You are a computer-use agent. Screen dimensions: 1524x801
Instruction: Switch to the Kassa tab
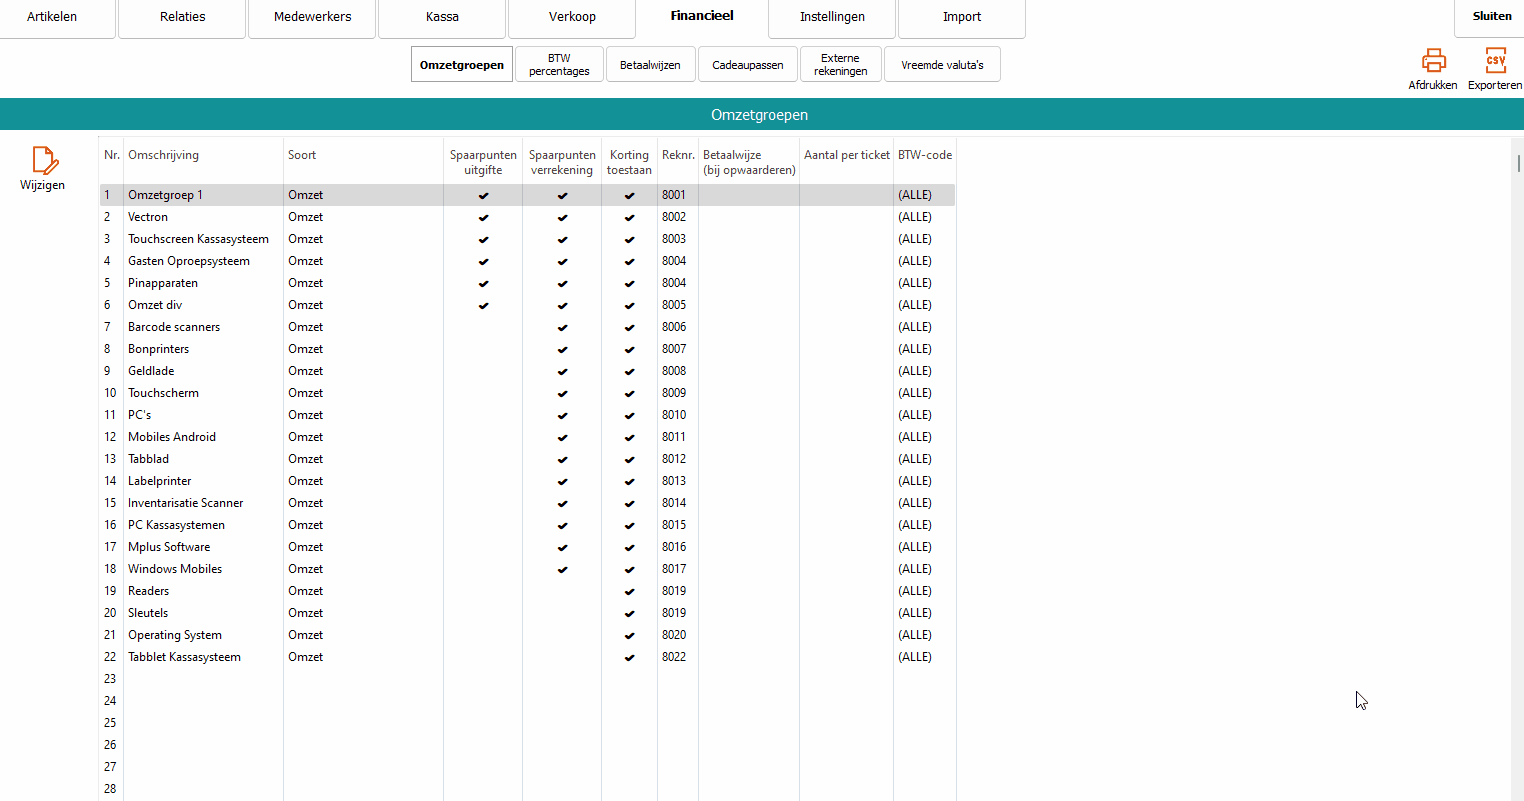tap(442, 17)
